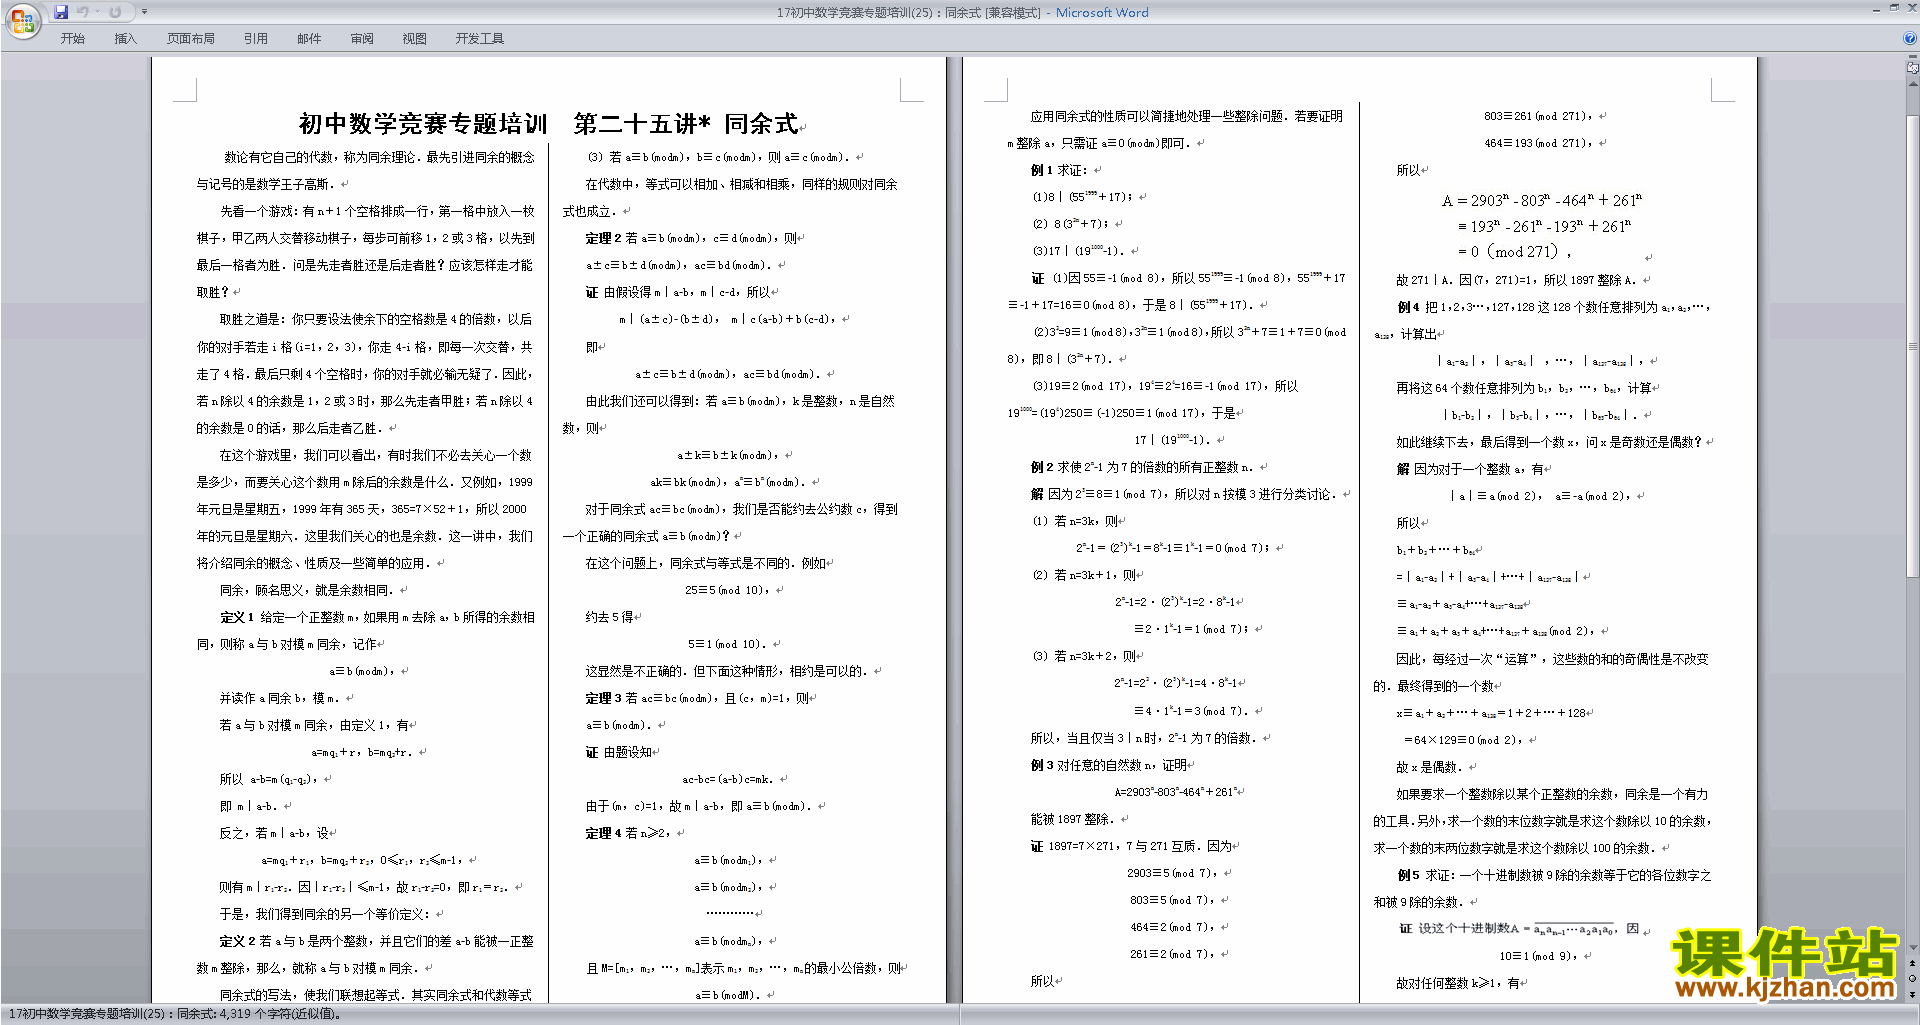Open the Undo history dropdown arrow
1920x1025 pixels.
[x=97, y=12]
